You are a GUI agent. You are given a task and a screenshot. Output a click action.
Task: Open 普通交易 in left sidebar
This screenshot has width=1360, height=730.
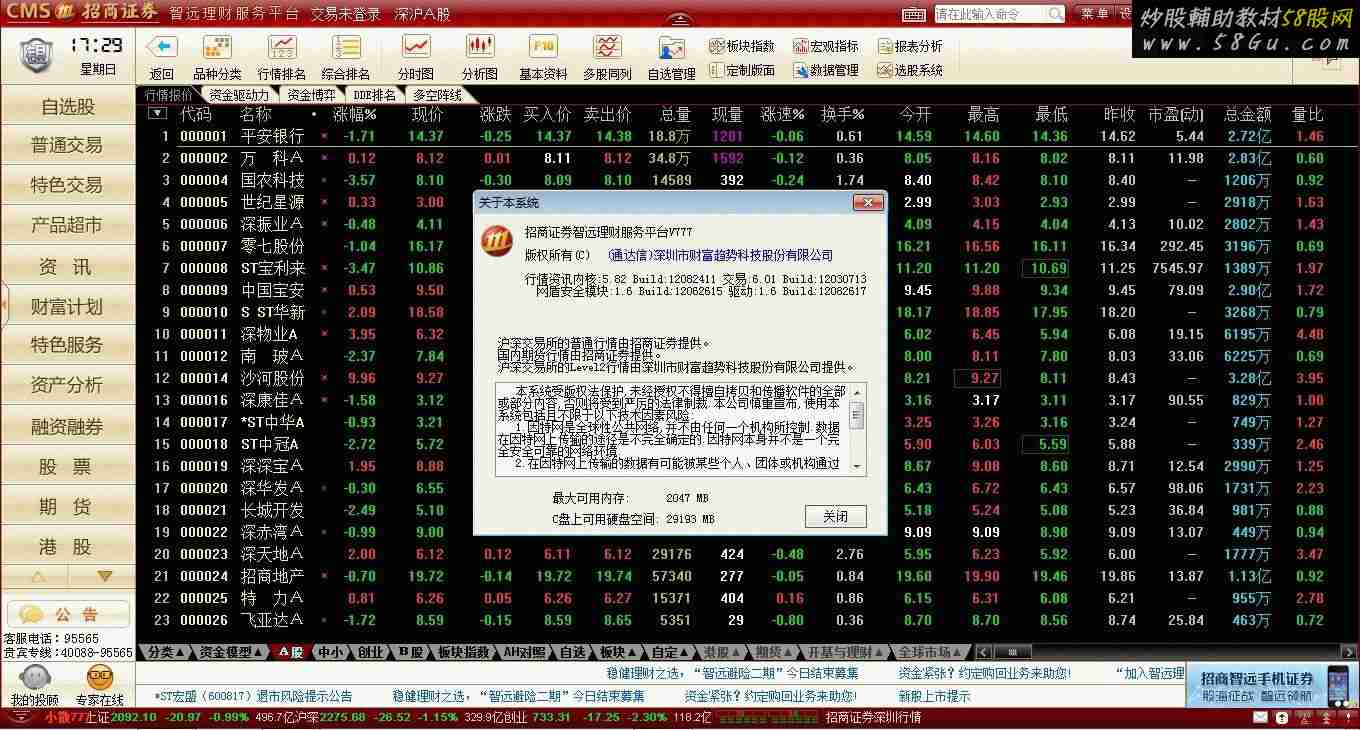point(68,146)
